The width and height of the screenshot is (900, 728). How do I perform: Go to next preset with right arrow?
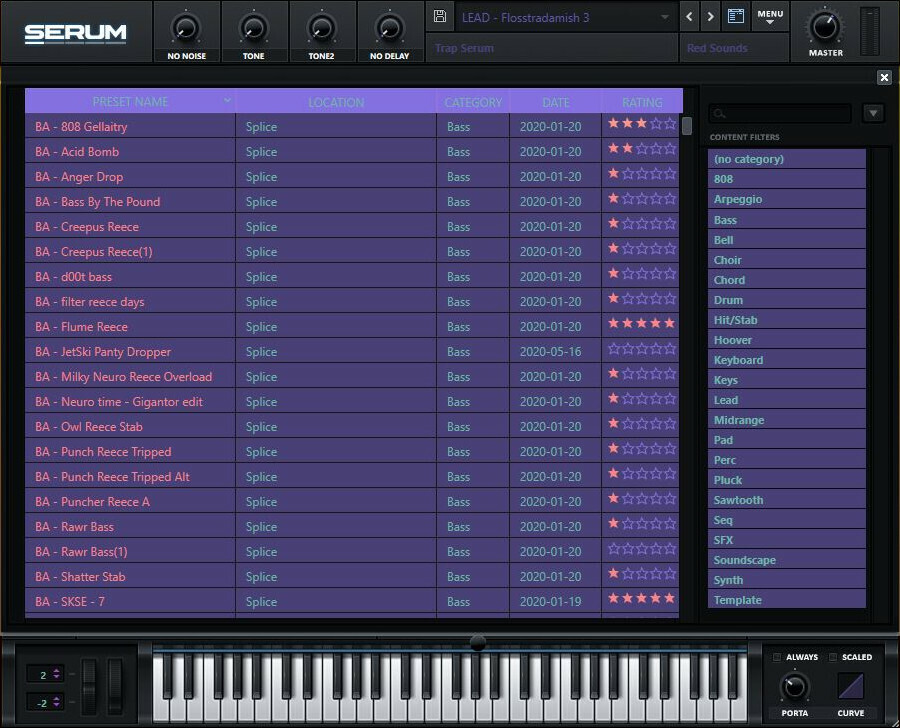click(711, 17)
